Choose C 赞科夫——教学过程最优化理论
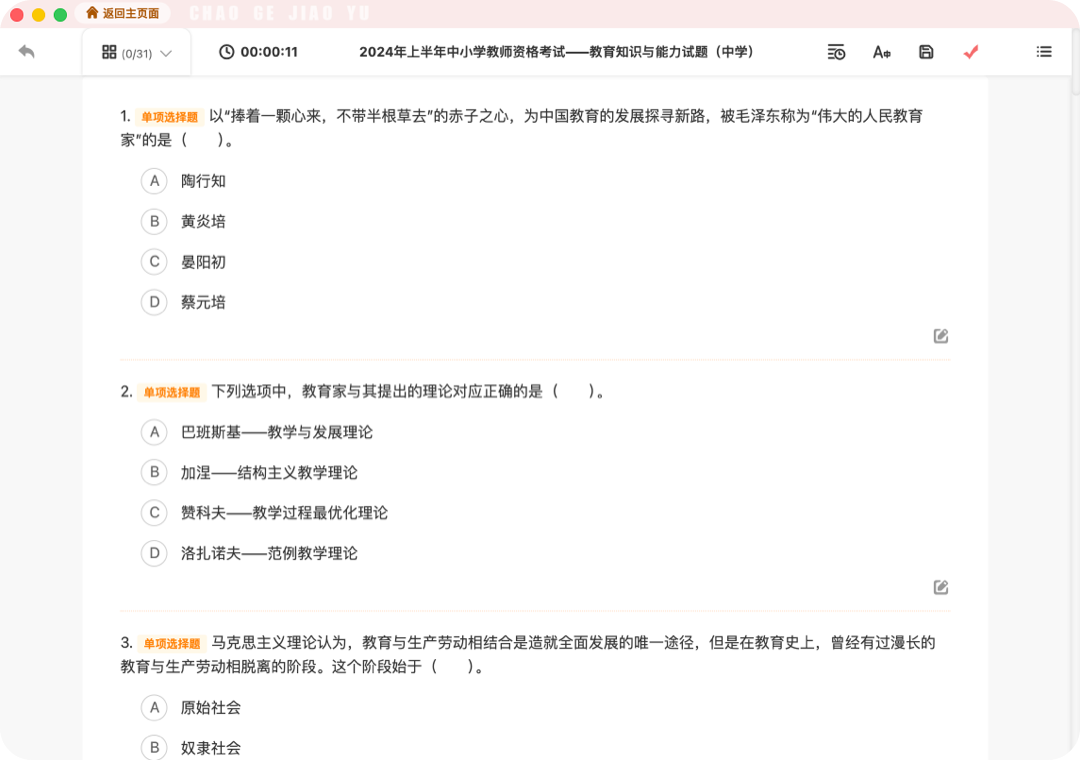 154,513
